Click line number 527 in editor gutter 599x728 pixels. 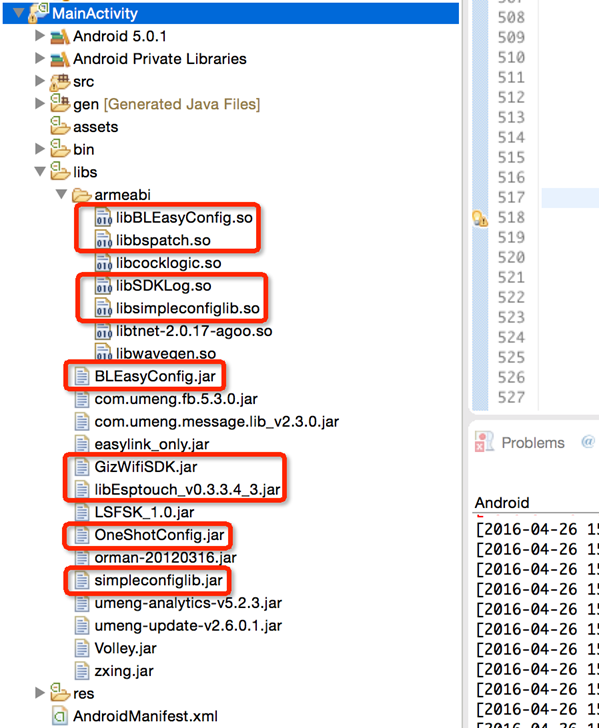(511, 397)
